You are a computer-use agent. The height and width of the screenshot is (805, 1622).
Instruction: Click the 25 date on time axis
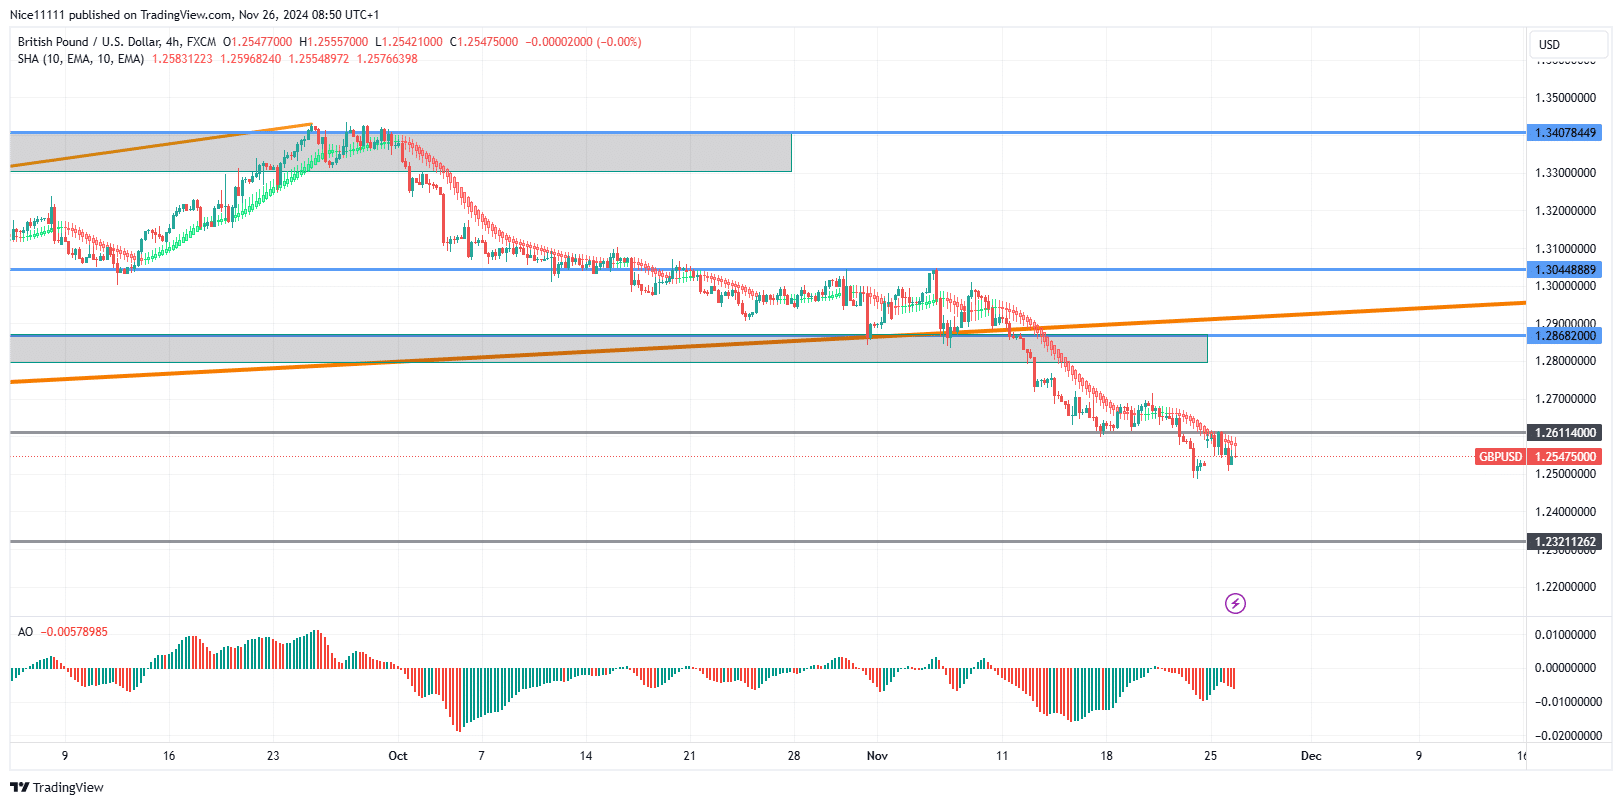1211,756
